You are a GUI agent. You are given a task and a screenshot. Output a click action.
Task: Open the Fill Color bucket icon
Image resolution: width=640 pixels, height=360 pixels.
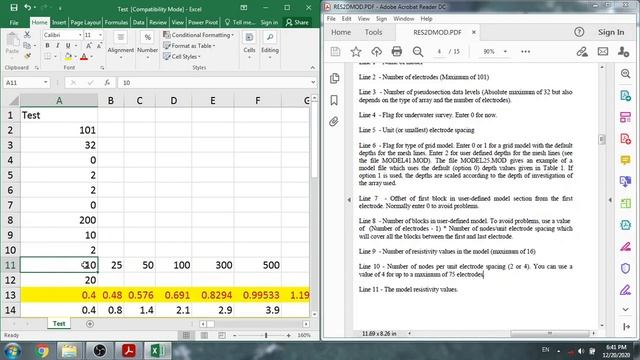68,56
